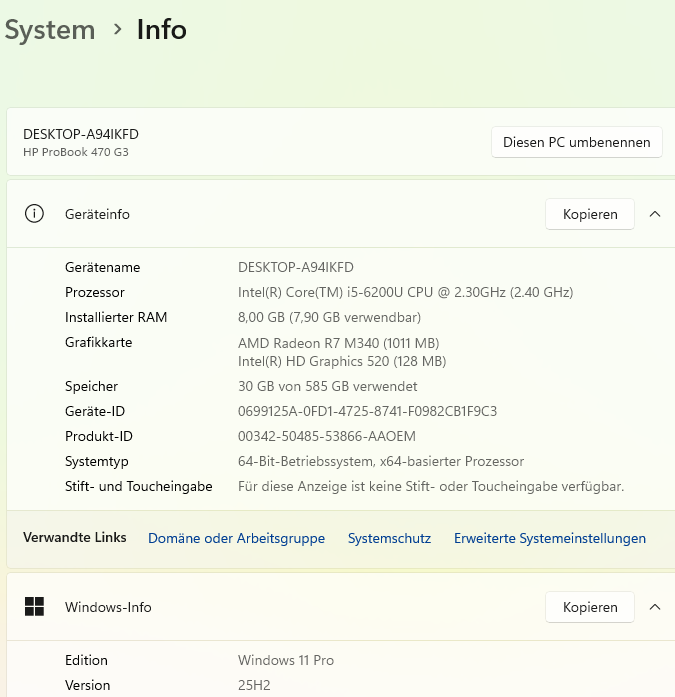The height and width of the screenshot is (697, 675).
Task: Open the Systemschutz link
Action: point(389,538)
